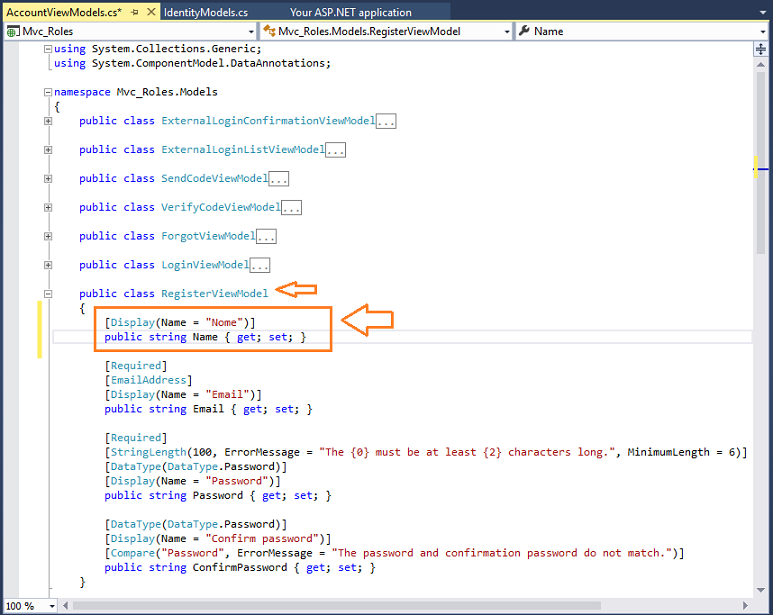Click the Mvc_Roles project icon
The height and width of the screenshot is (615, 773).
pyautogui.click(x=13, y=32)
